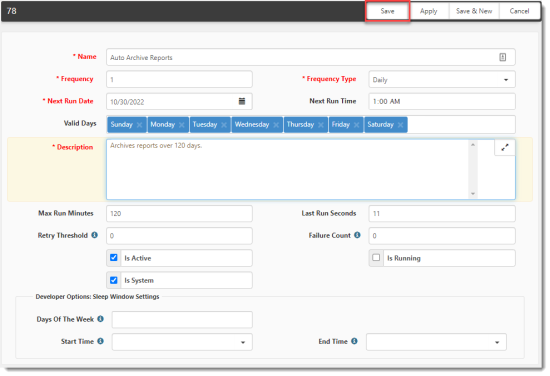The image size is (550, 376).
Task: Uncheck the Is System checkbox
Action: [x=114, y=280]
